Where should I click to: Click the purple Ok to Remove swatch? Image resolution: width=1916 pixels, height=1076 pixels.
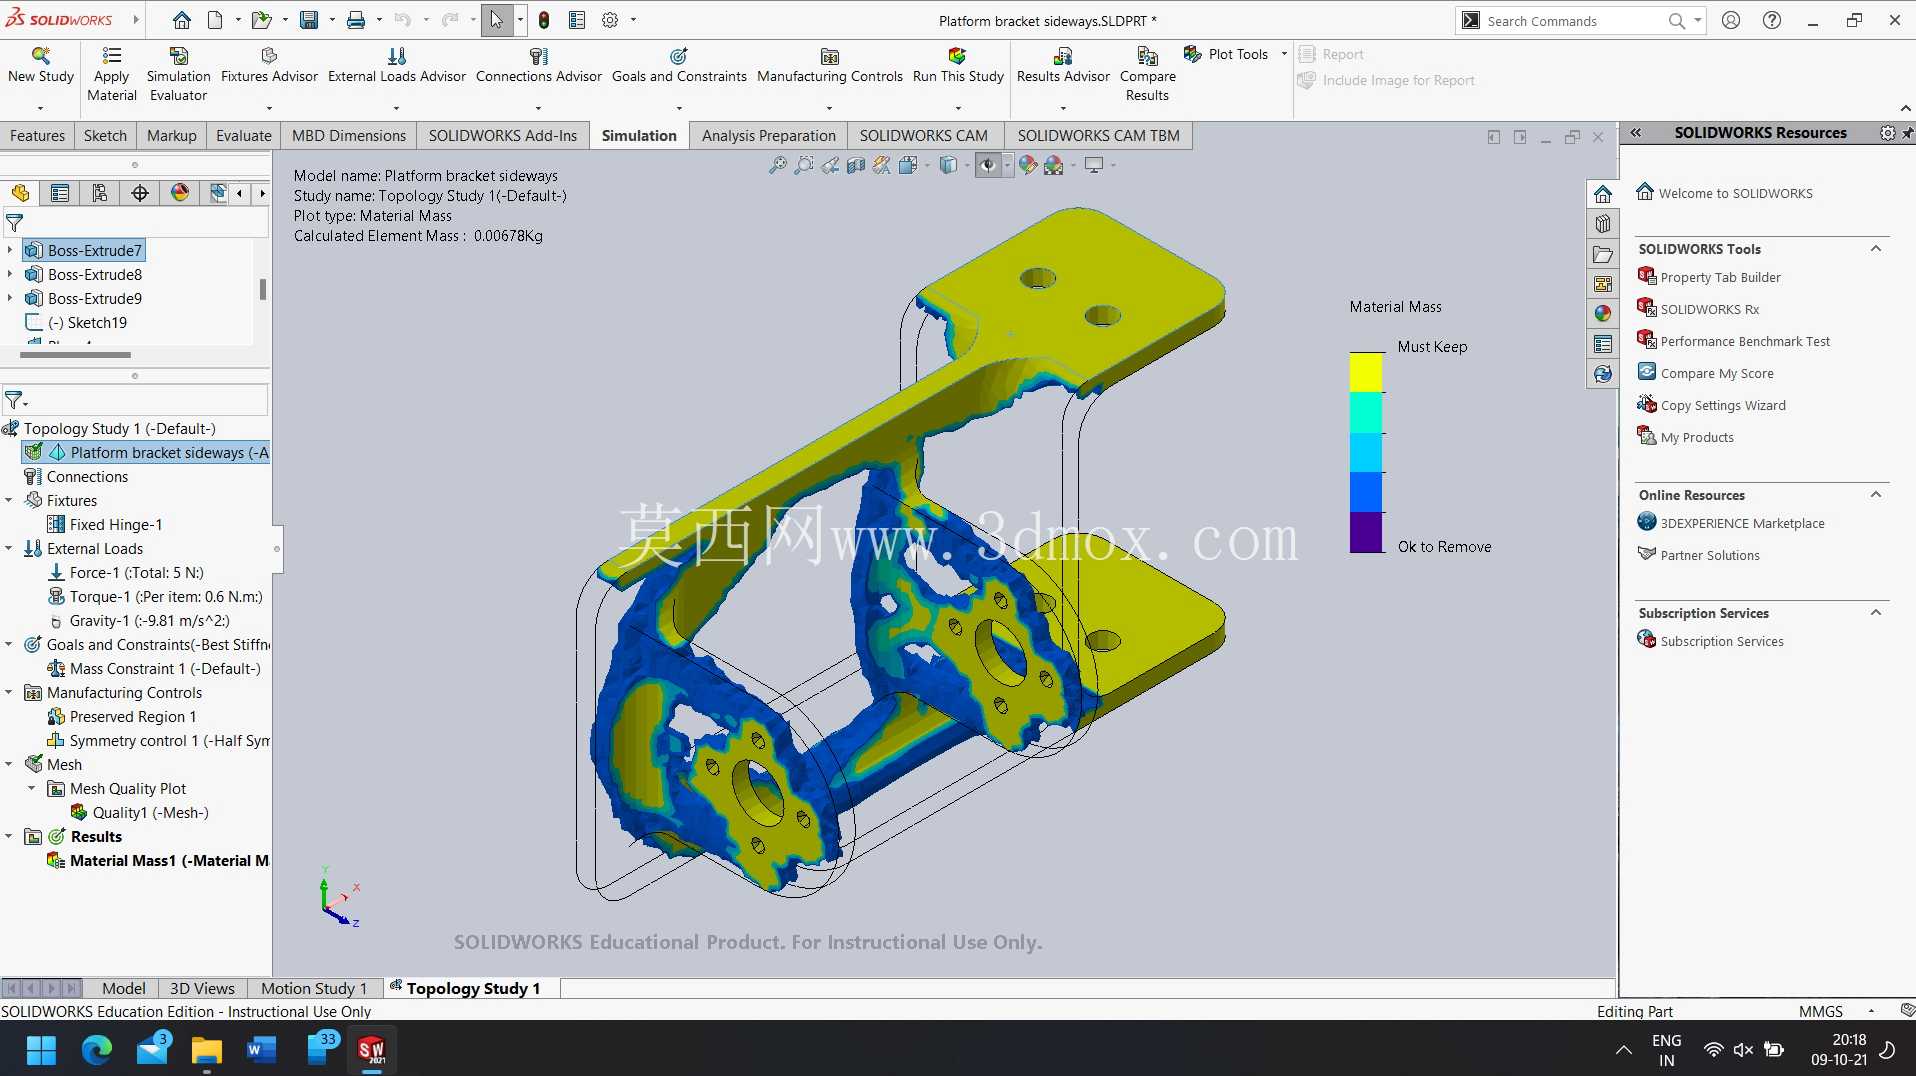[x=1366, y=532]
